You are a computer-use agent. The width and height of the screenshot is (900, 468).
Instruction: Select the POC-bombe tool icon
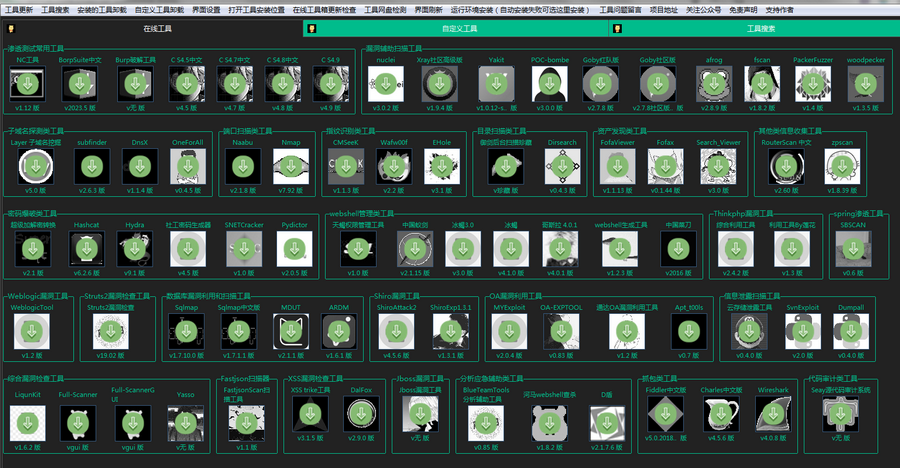[x=550, y=84]
